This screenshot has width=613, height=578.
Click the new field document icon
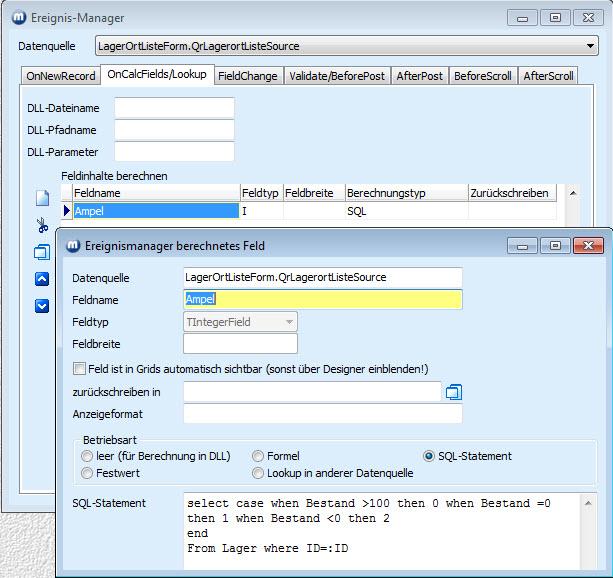point(42,199)
